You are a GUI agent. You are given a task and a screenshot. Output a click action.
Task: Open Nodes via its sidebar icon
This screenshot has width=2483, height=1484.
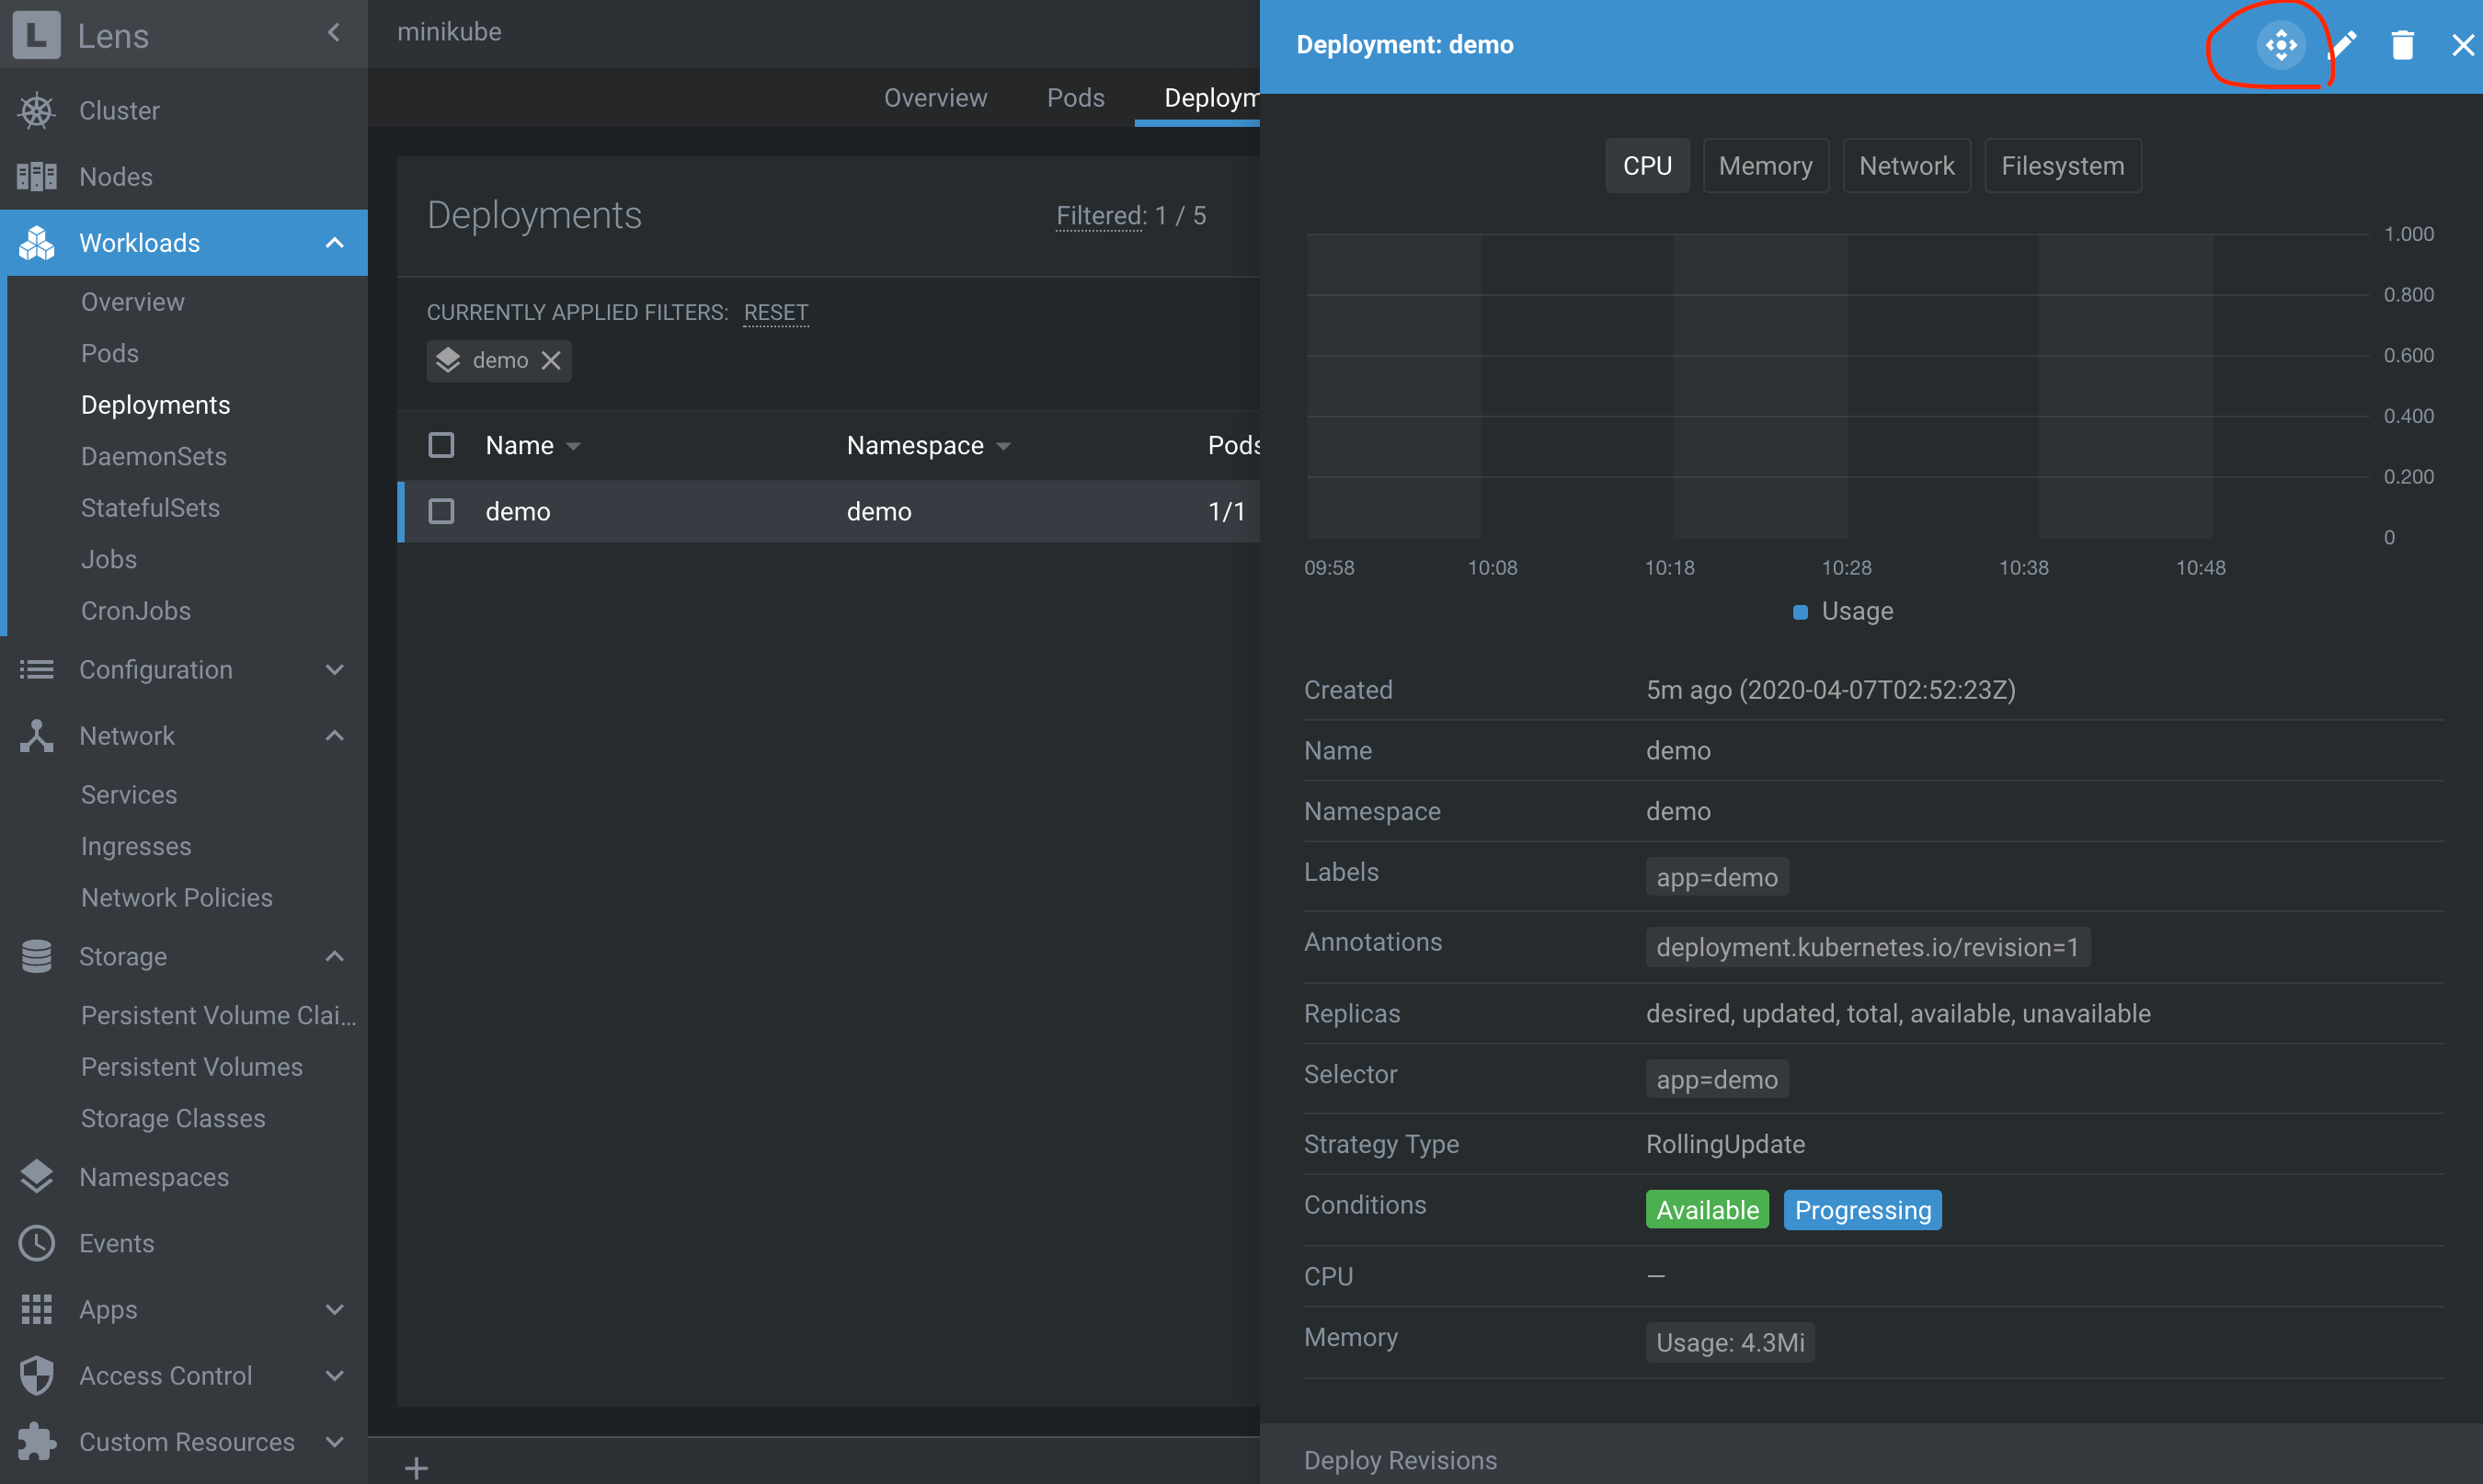click(37, 177)
